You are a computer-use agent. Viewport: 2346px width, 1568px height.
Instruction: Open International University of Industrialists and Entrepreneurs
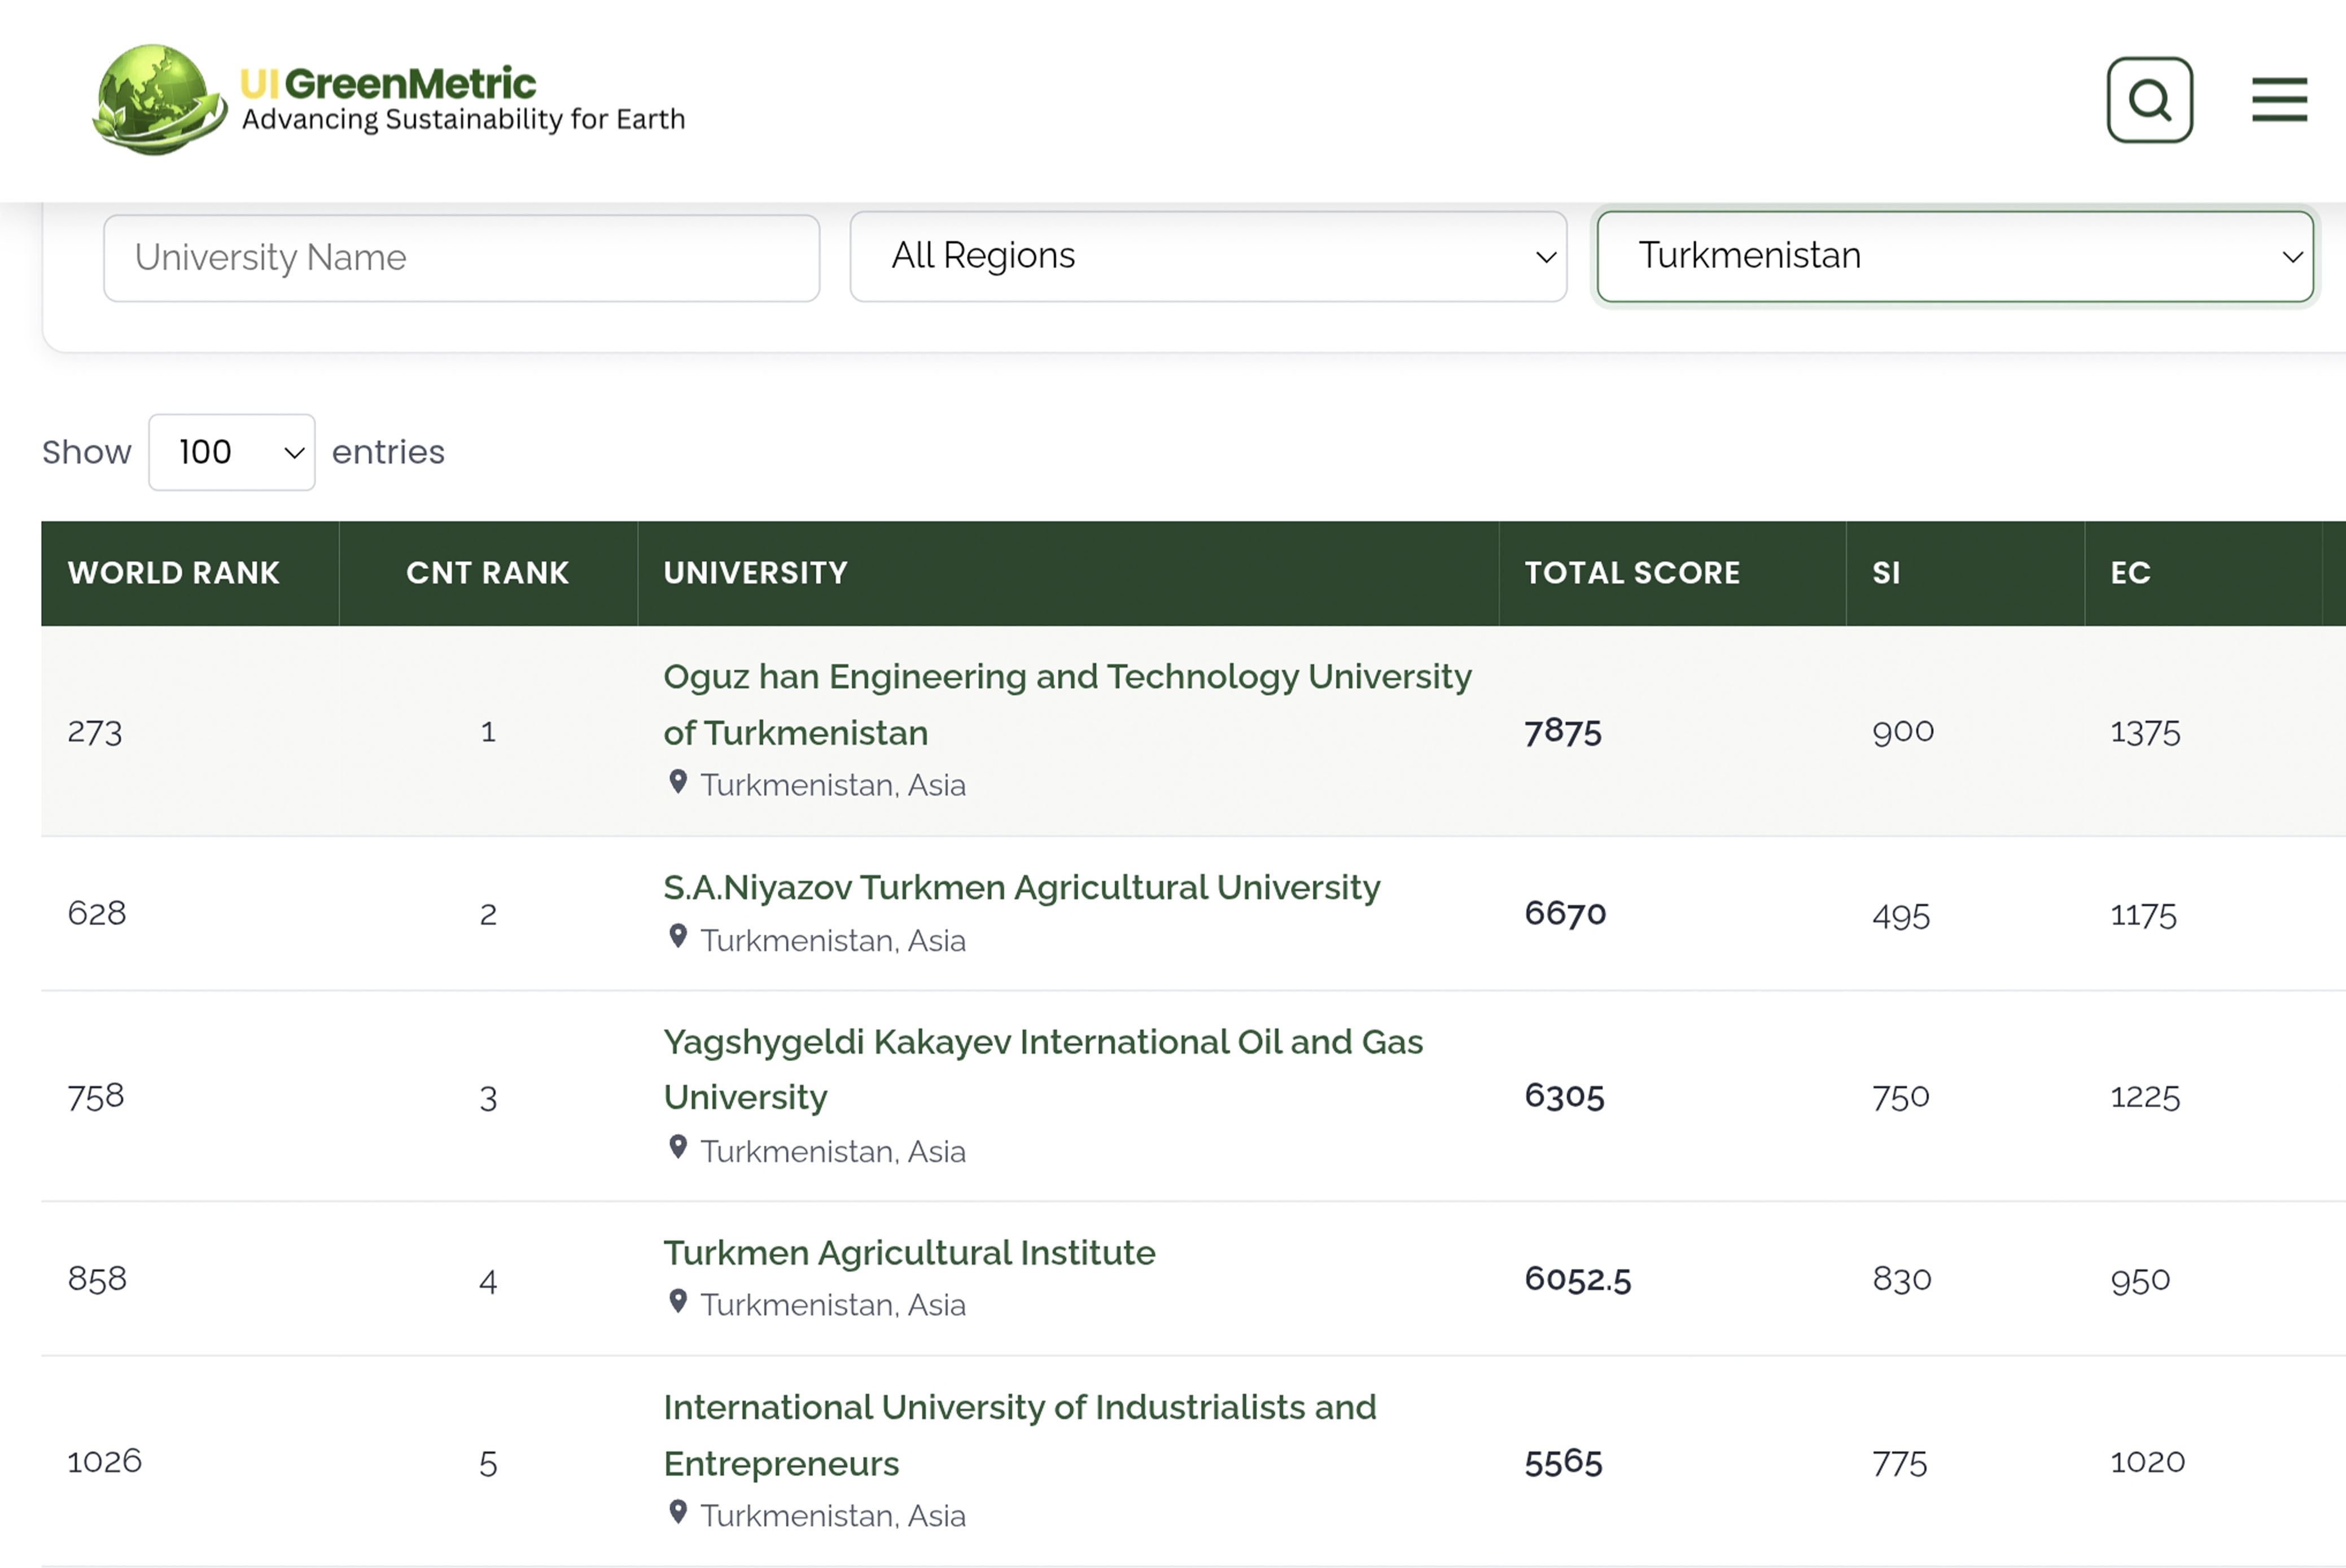tap(1020, 1436)
